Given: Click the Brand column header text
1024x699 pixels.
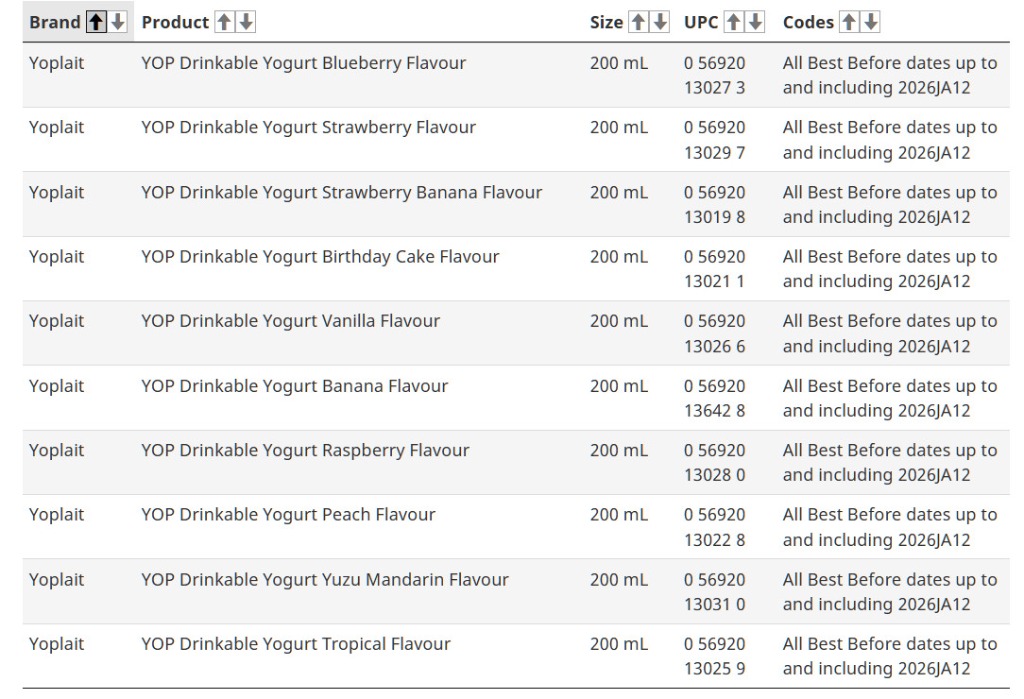Looking at the screenshot, I should click(54, 22).
